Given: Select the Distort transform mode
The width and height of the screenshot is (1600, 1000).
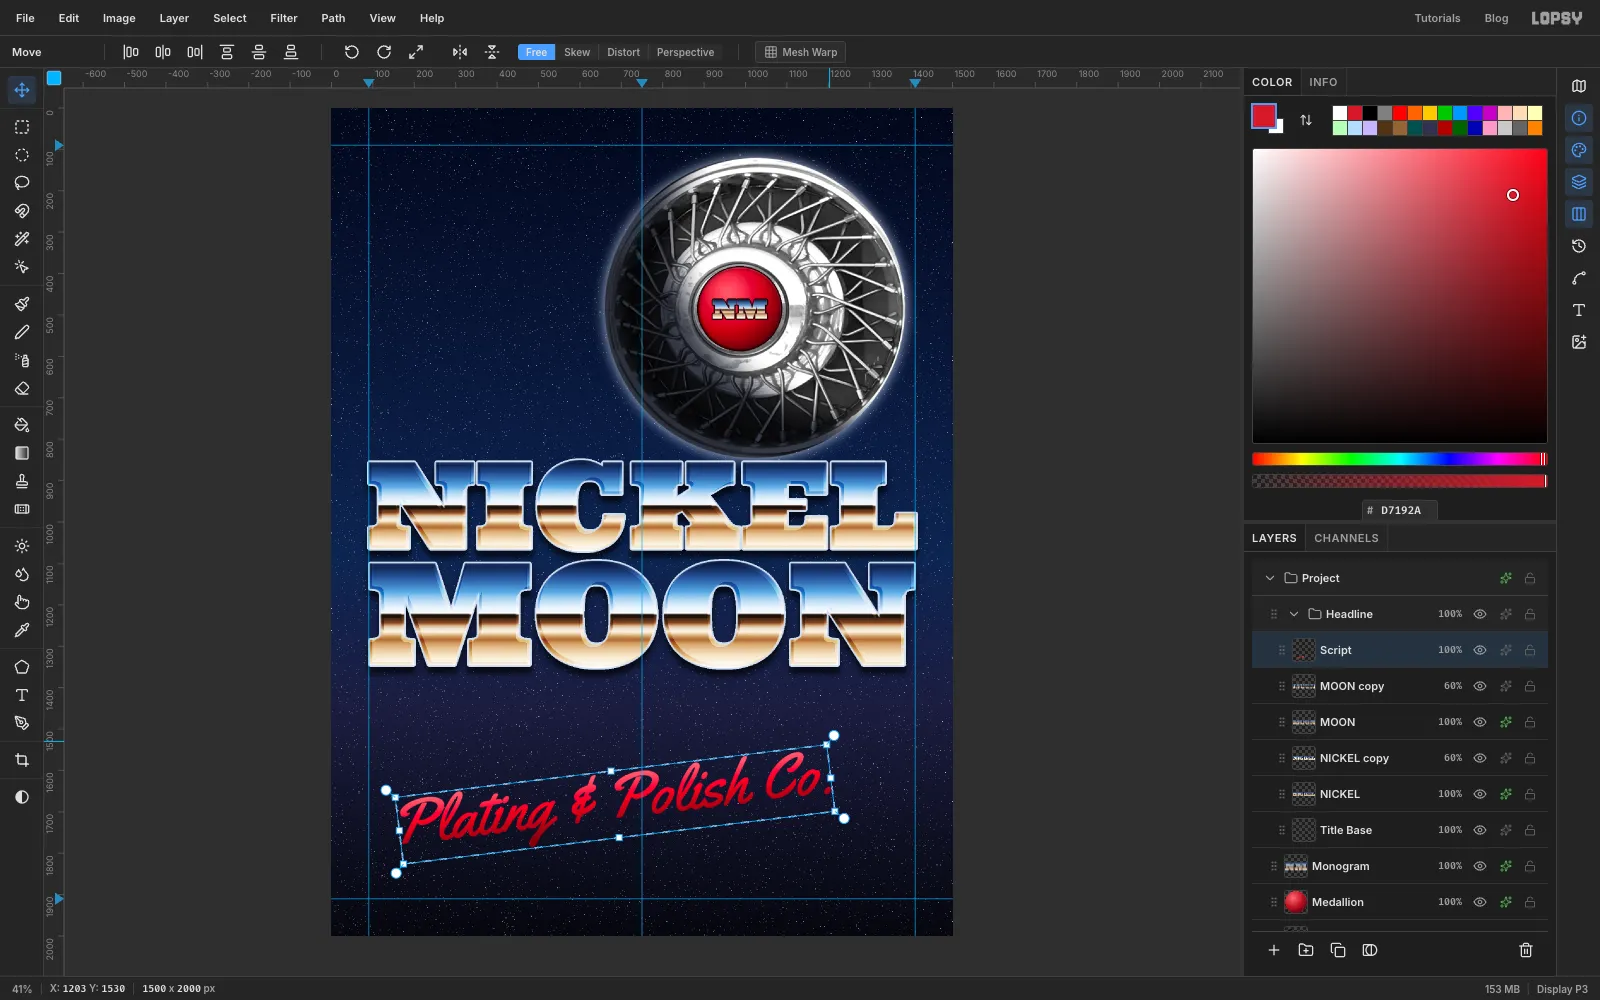Looking at the screenshot, I should 623,52.
